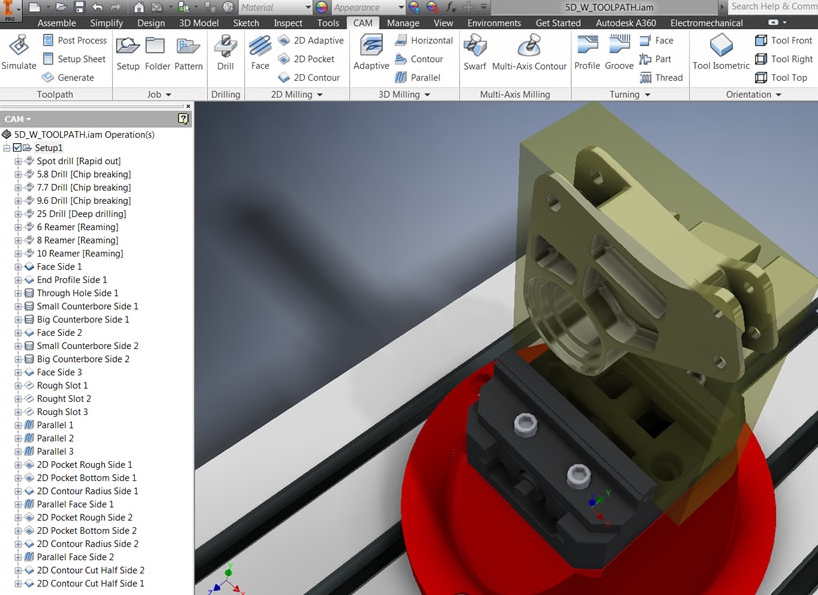
Task: Collapse the Setup1 tree node
Action: [7, 148]
